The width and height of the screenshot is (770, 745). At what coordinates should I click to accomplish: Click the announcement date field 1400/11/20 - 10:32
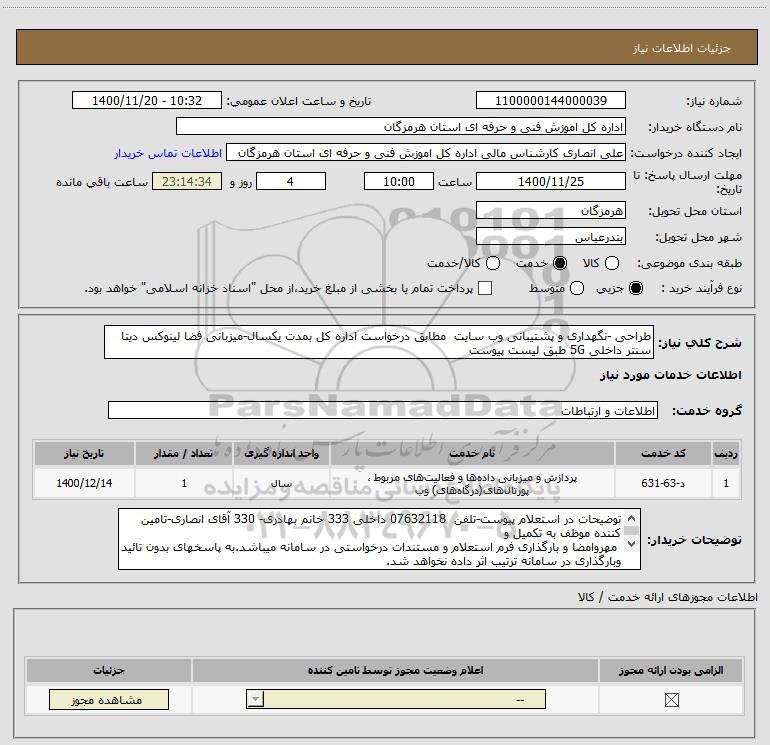[x=147, y=101]
